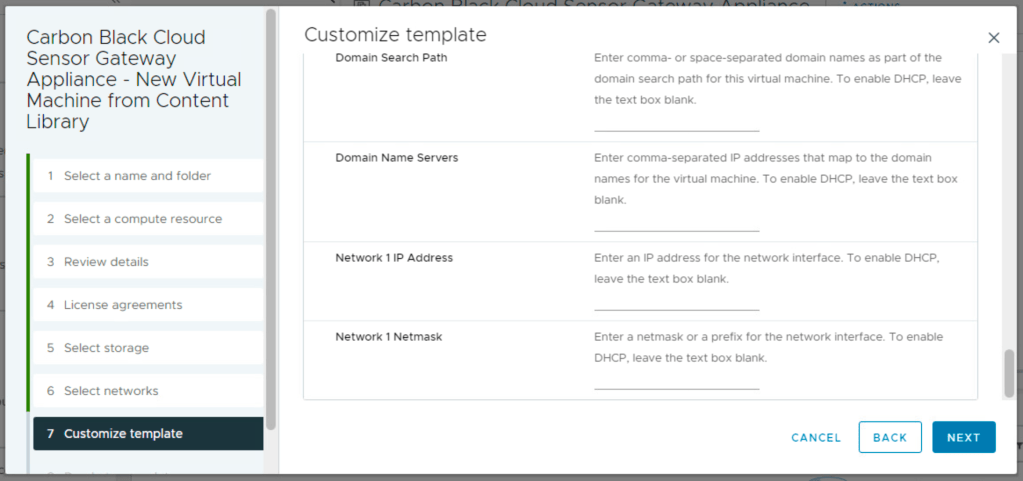Click the wizard steps sidebar scrollbar
Screen dimensions: 1023x481
coord(270,220)
